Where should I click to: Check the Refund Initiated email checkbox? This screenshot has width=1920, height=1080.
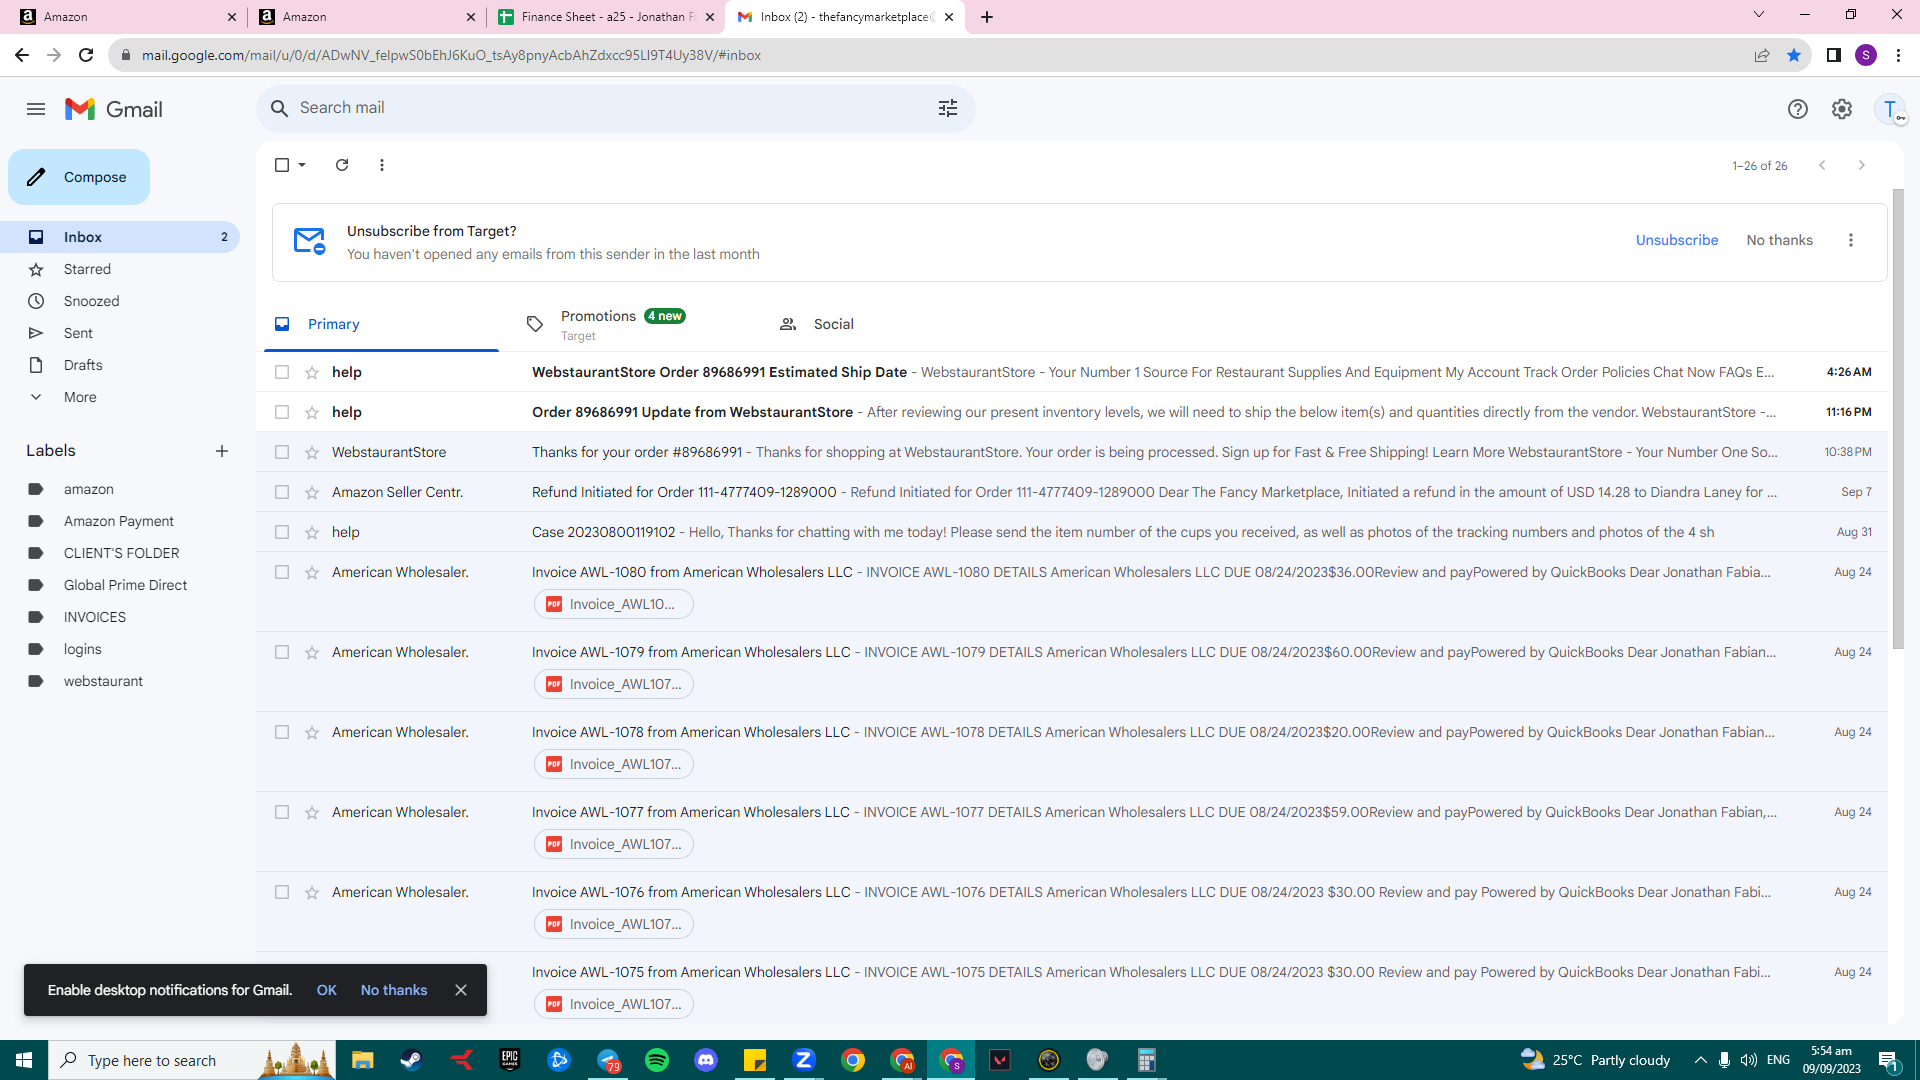pos(282,493)
